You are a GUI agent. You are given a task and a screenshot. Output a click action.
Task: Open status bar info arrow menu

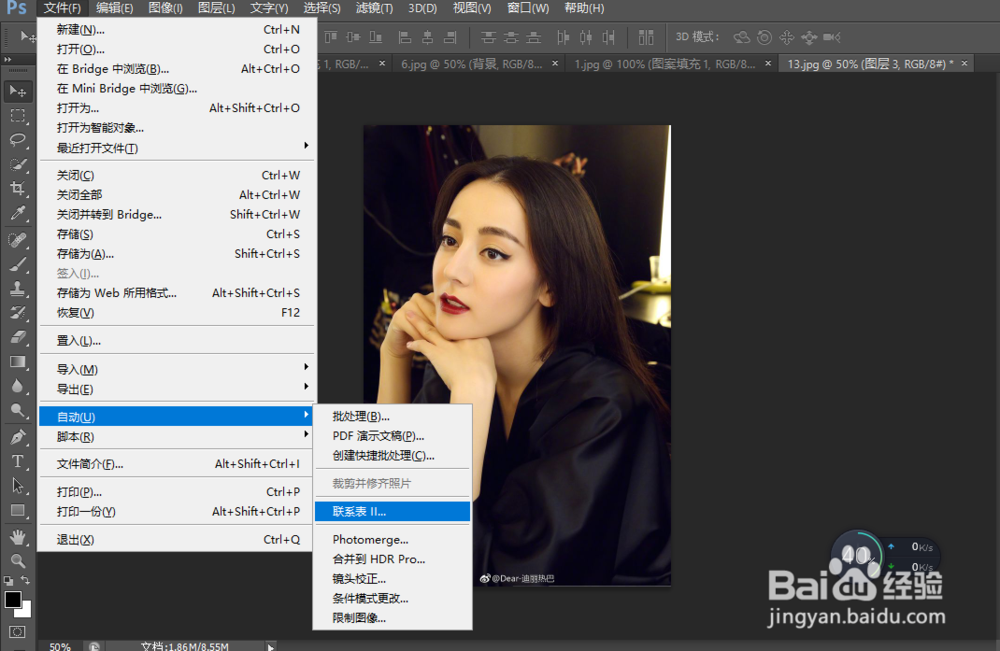coord(270,646)
